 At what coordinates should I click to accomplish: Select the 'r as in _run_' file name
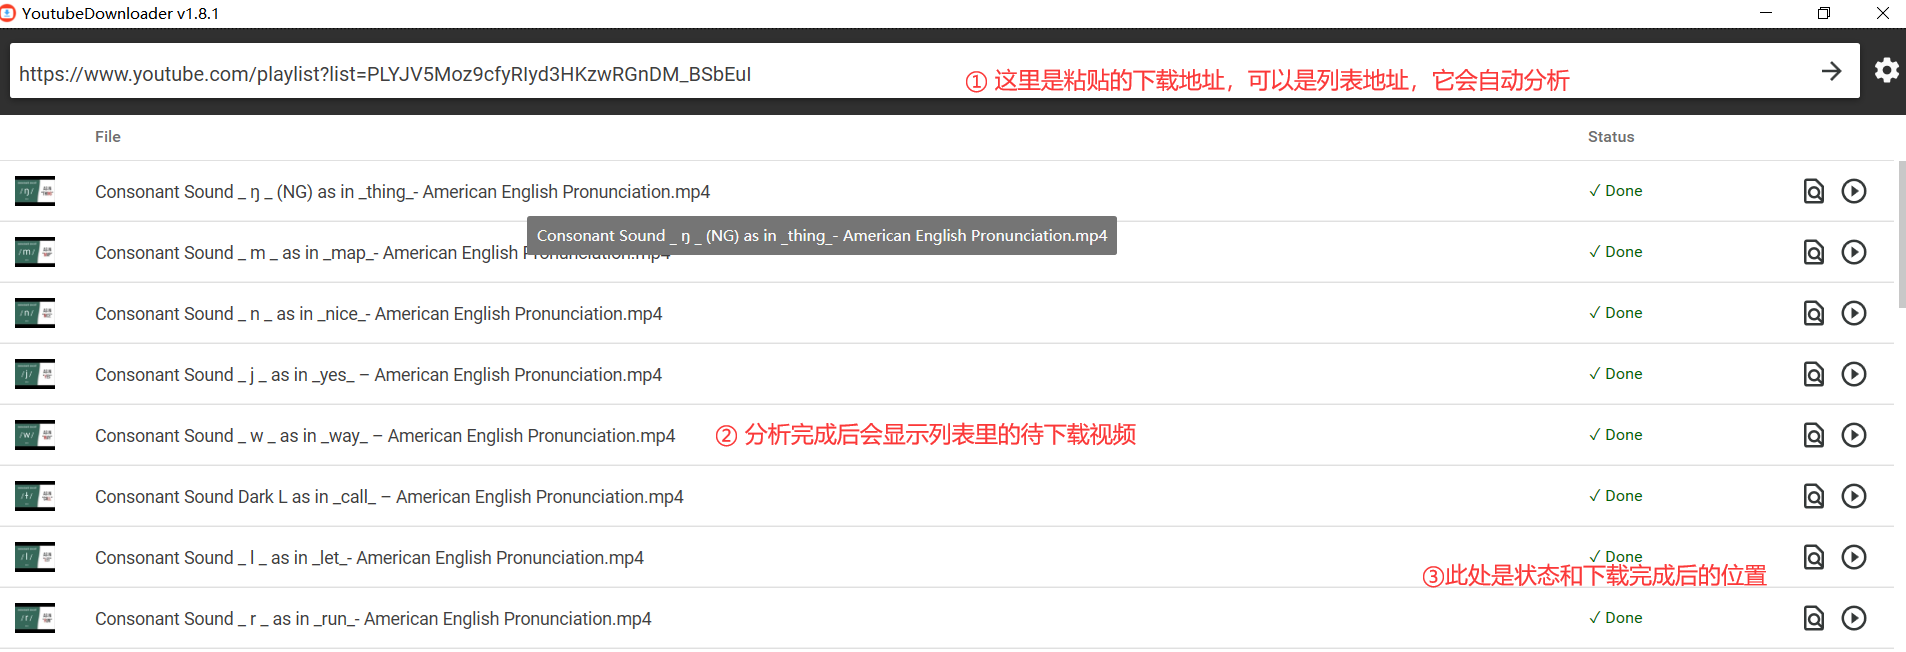pyautogui.click(x=373, y=619)
